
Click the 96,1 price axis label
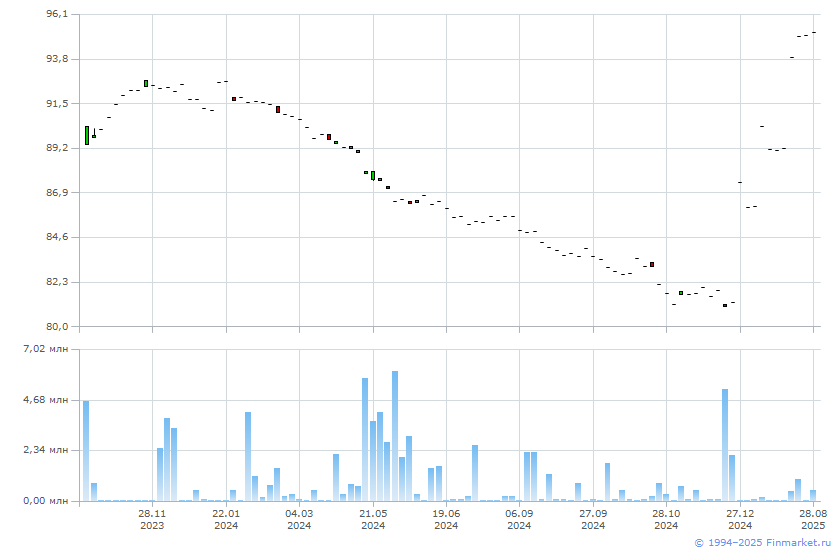coord(57,14)
